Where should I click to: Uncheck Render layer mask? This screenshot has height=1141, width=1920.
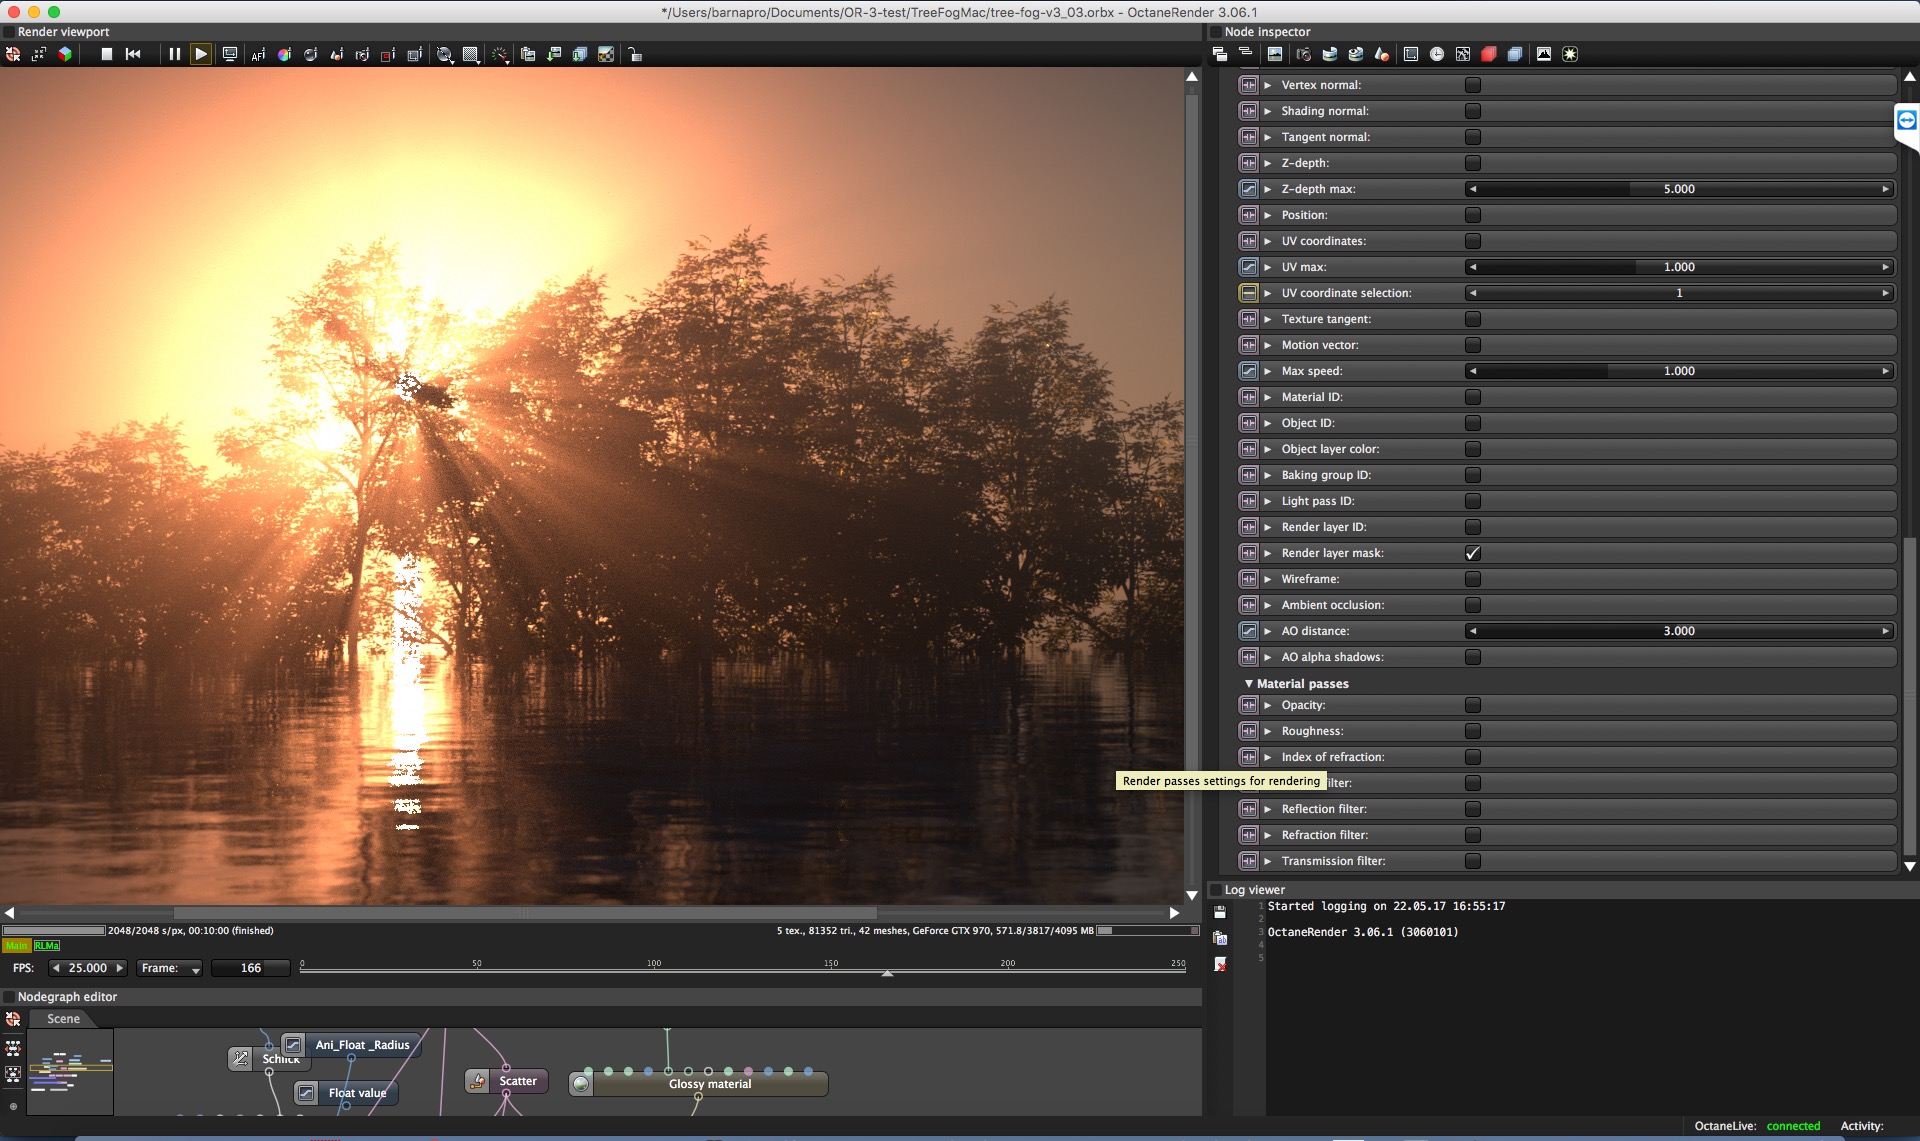pos(1472,553)
